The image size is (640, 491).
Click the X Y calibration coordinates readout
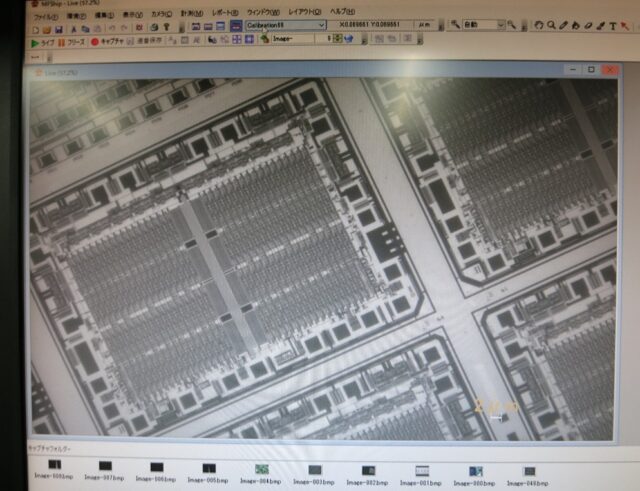click(x=370, y=24)
